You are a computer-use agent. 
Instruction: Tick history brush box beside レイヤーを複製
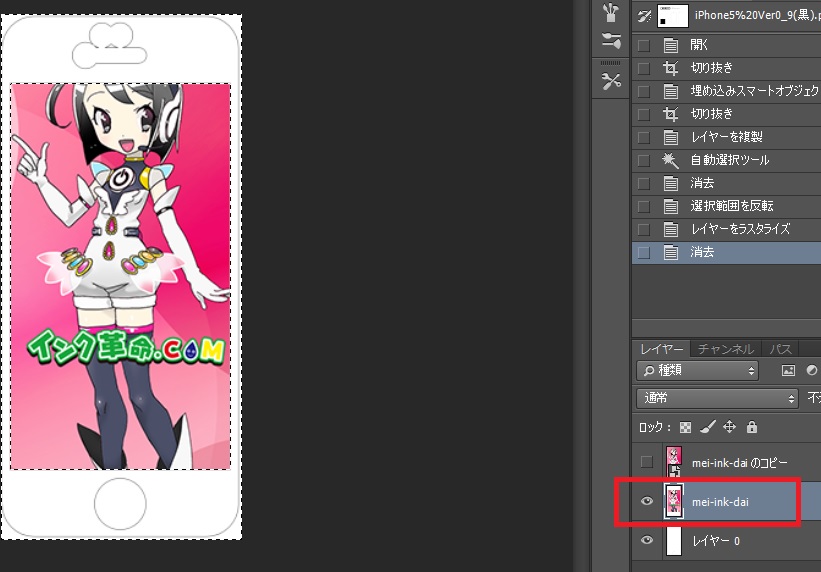click(644, 138)
